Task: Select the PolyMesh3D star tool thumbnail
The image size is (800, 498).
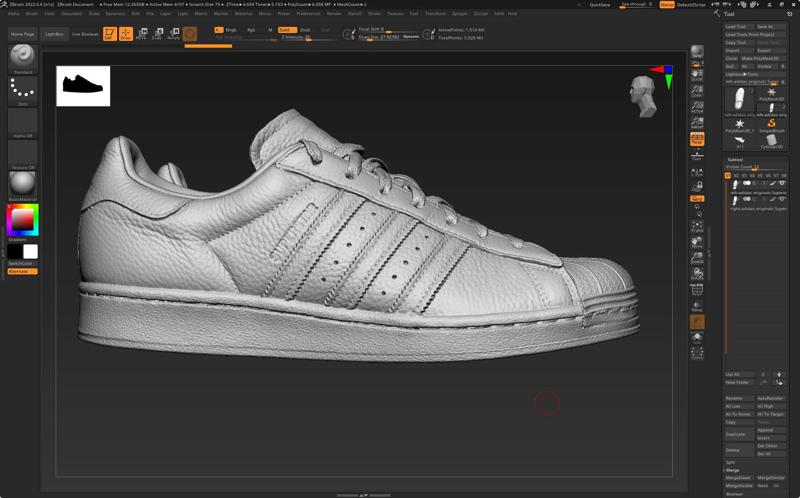Action: pyautogui.click(x=771, y=94)
